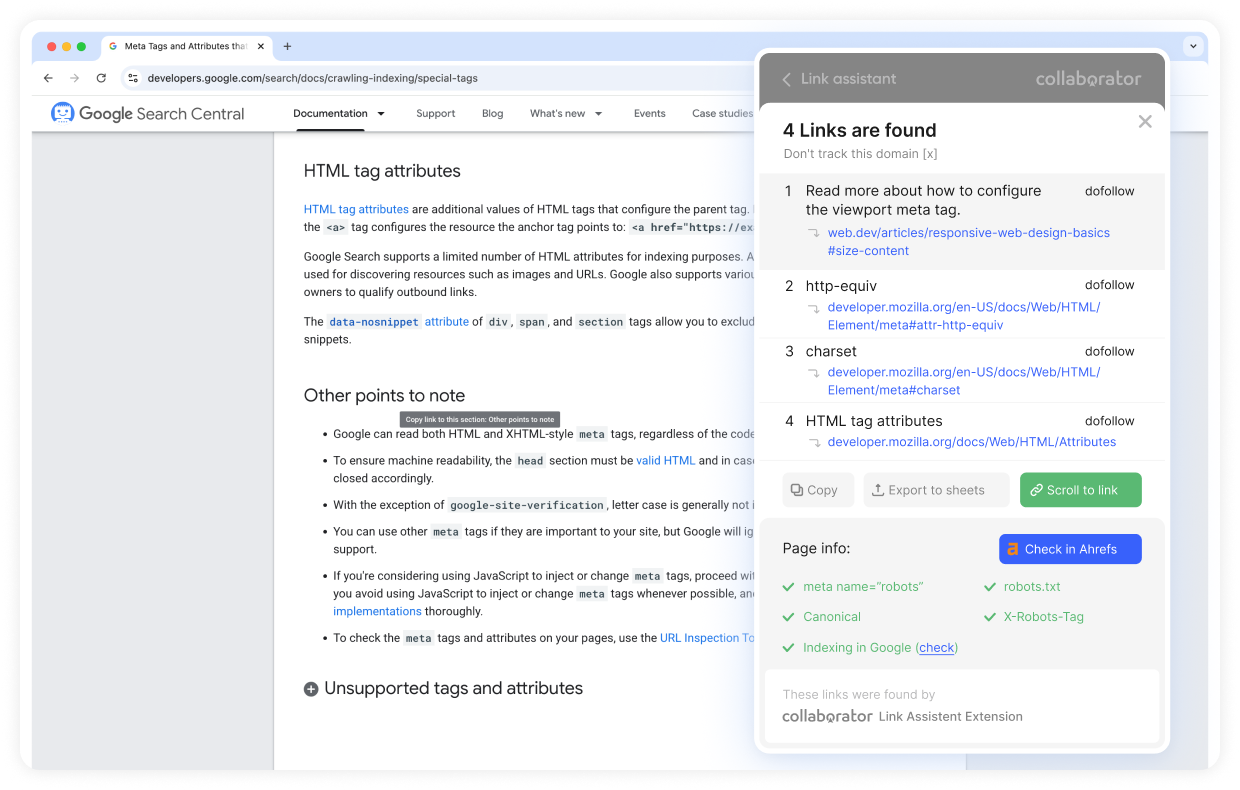
Task: Click the Google Search Central logo
Action: pos(148,113)
